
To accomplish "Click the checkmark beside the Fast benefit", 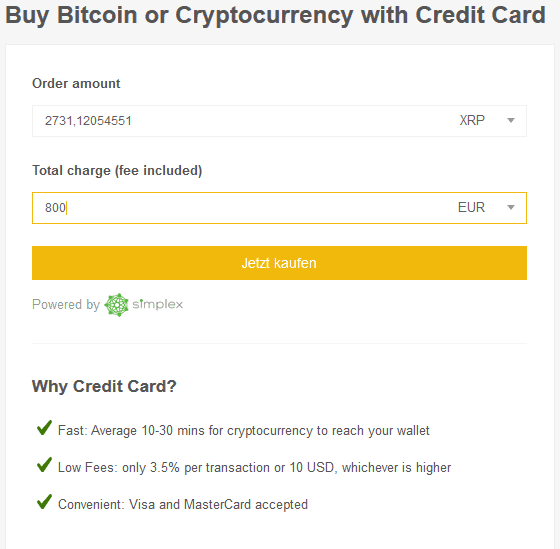I will click(x=44, y=428).
